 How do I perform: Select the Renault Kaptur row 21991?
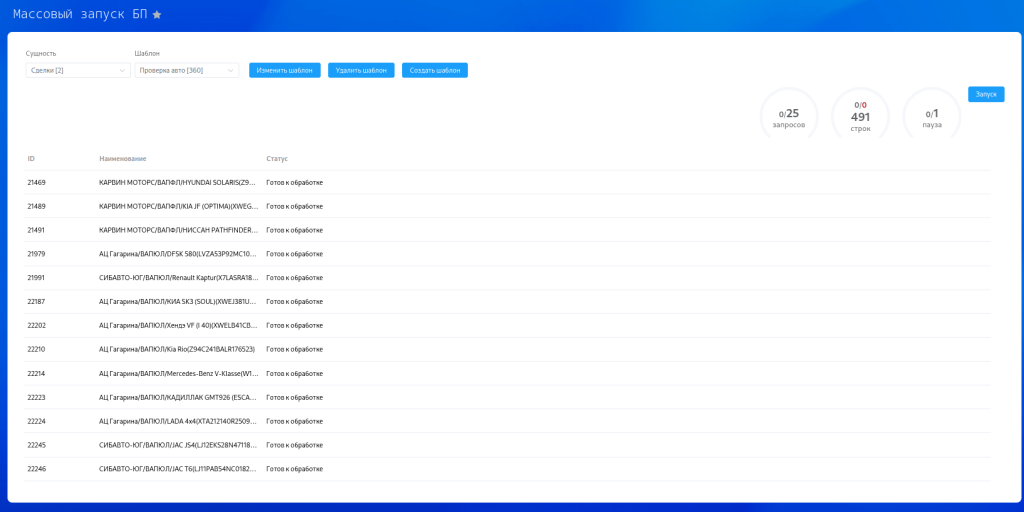[x=507, y=278]
